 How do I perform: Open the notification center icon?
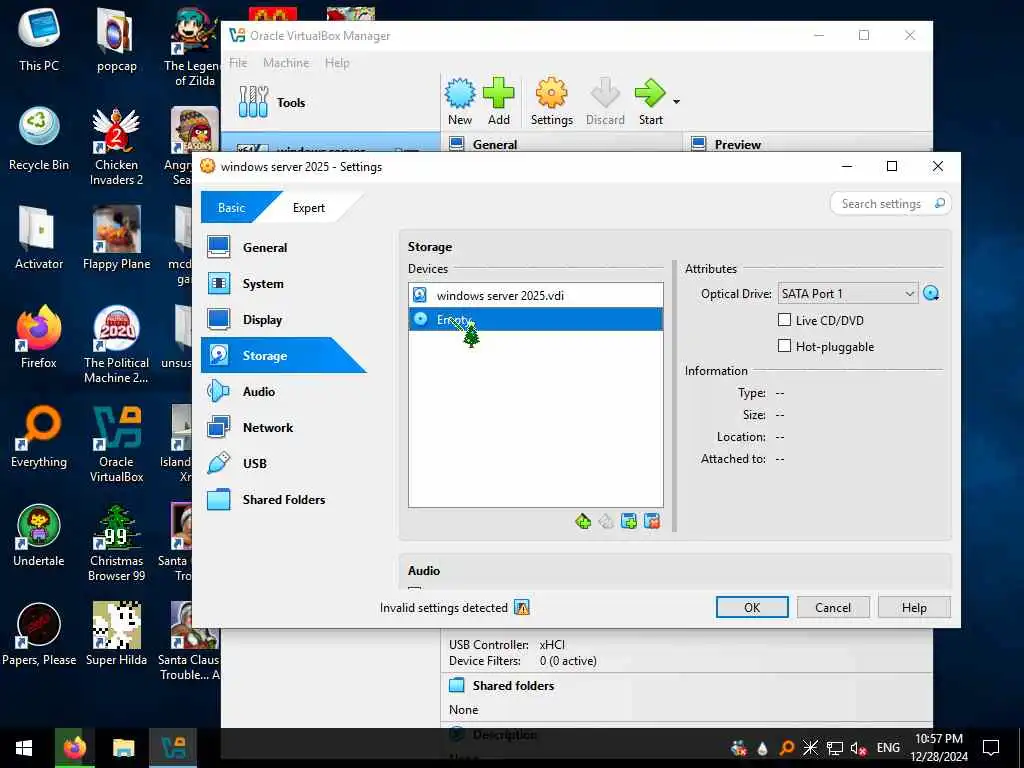(991, 748)
